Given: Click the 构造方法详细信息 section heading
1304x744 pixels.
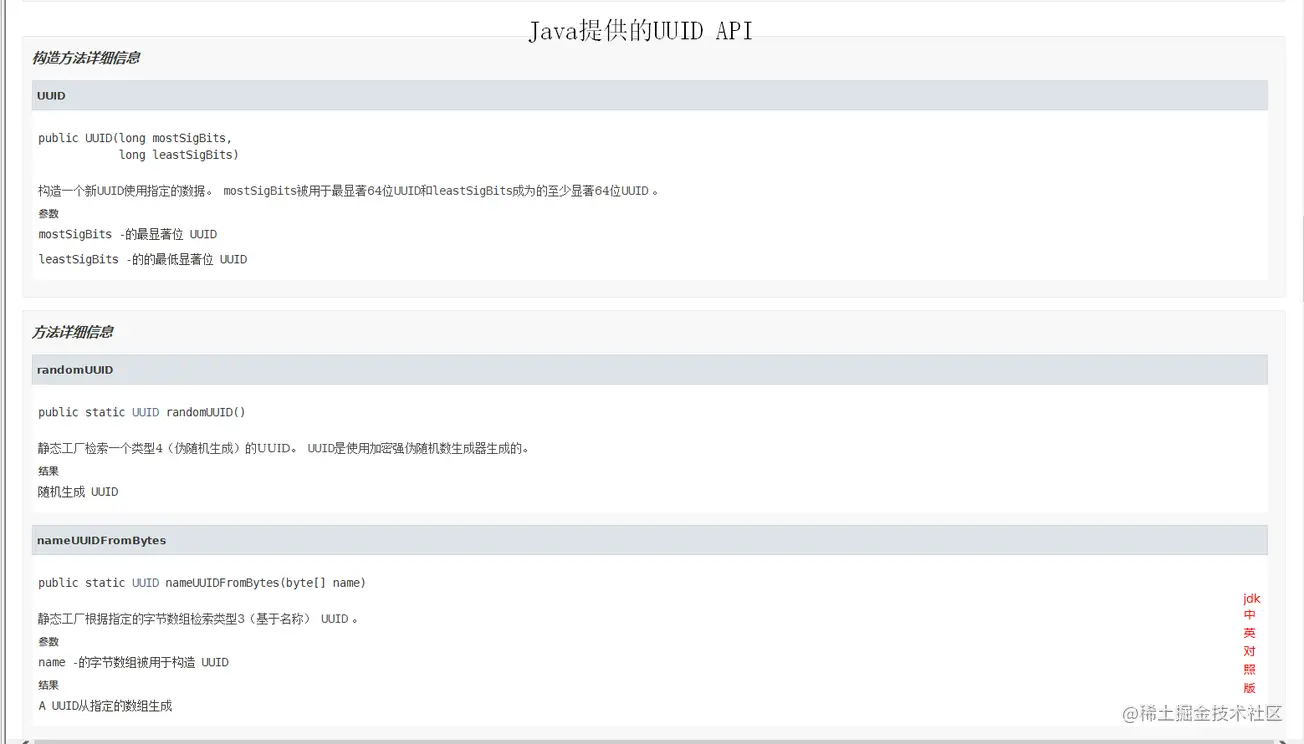Looking at the screenshot, I should [x=86, y=58].
